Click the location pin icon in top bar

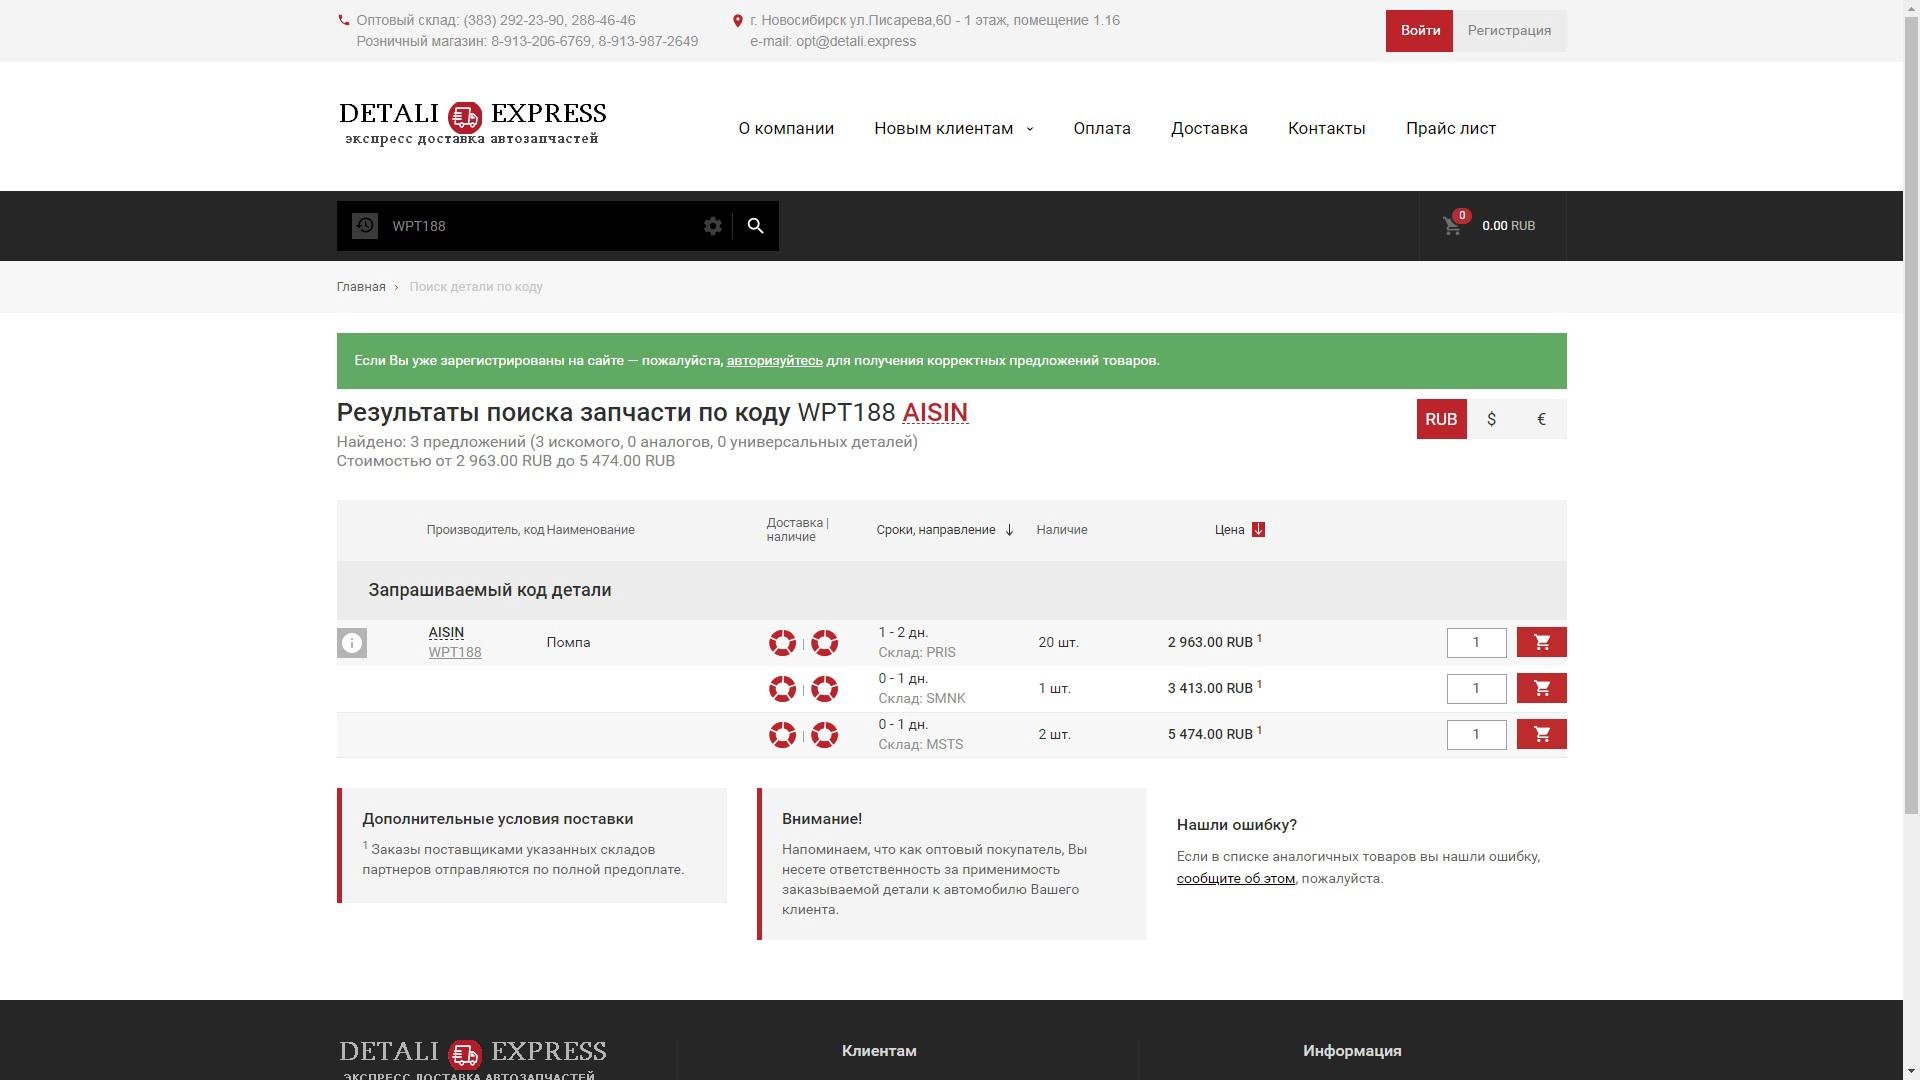(738, 21)
